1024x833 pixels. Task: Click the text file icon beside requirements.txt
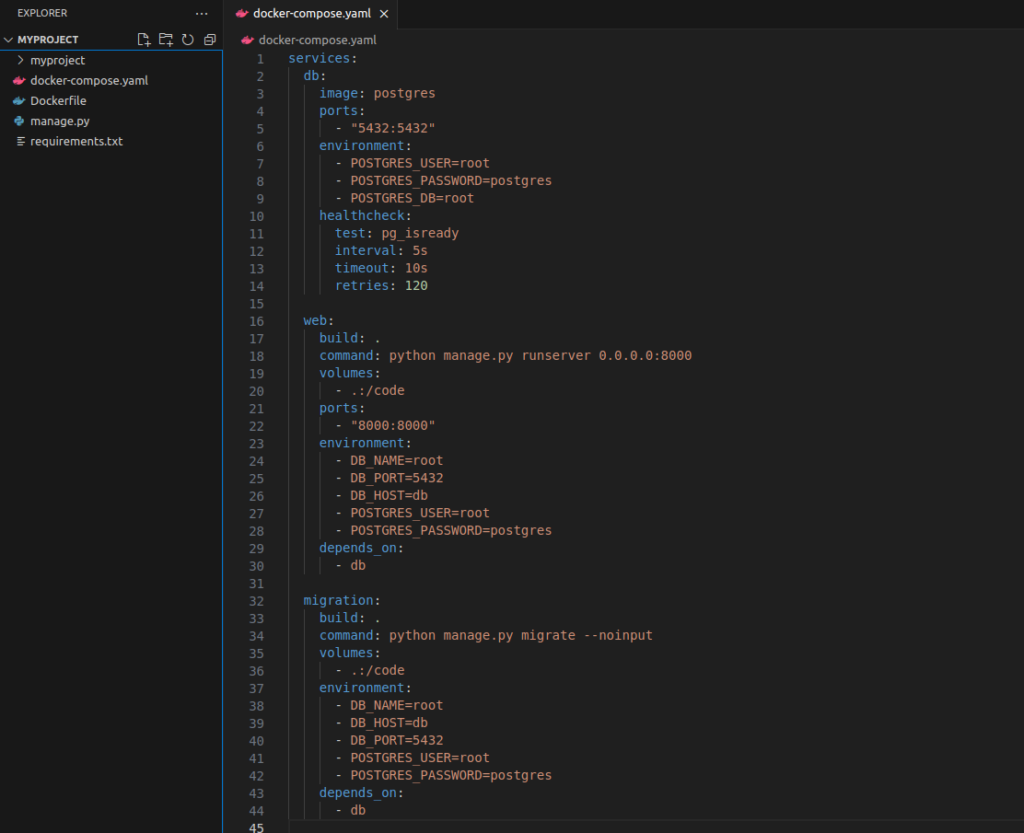tap(19, 142)
